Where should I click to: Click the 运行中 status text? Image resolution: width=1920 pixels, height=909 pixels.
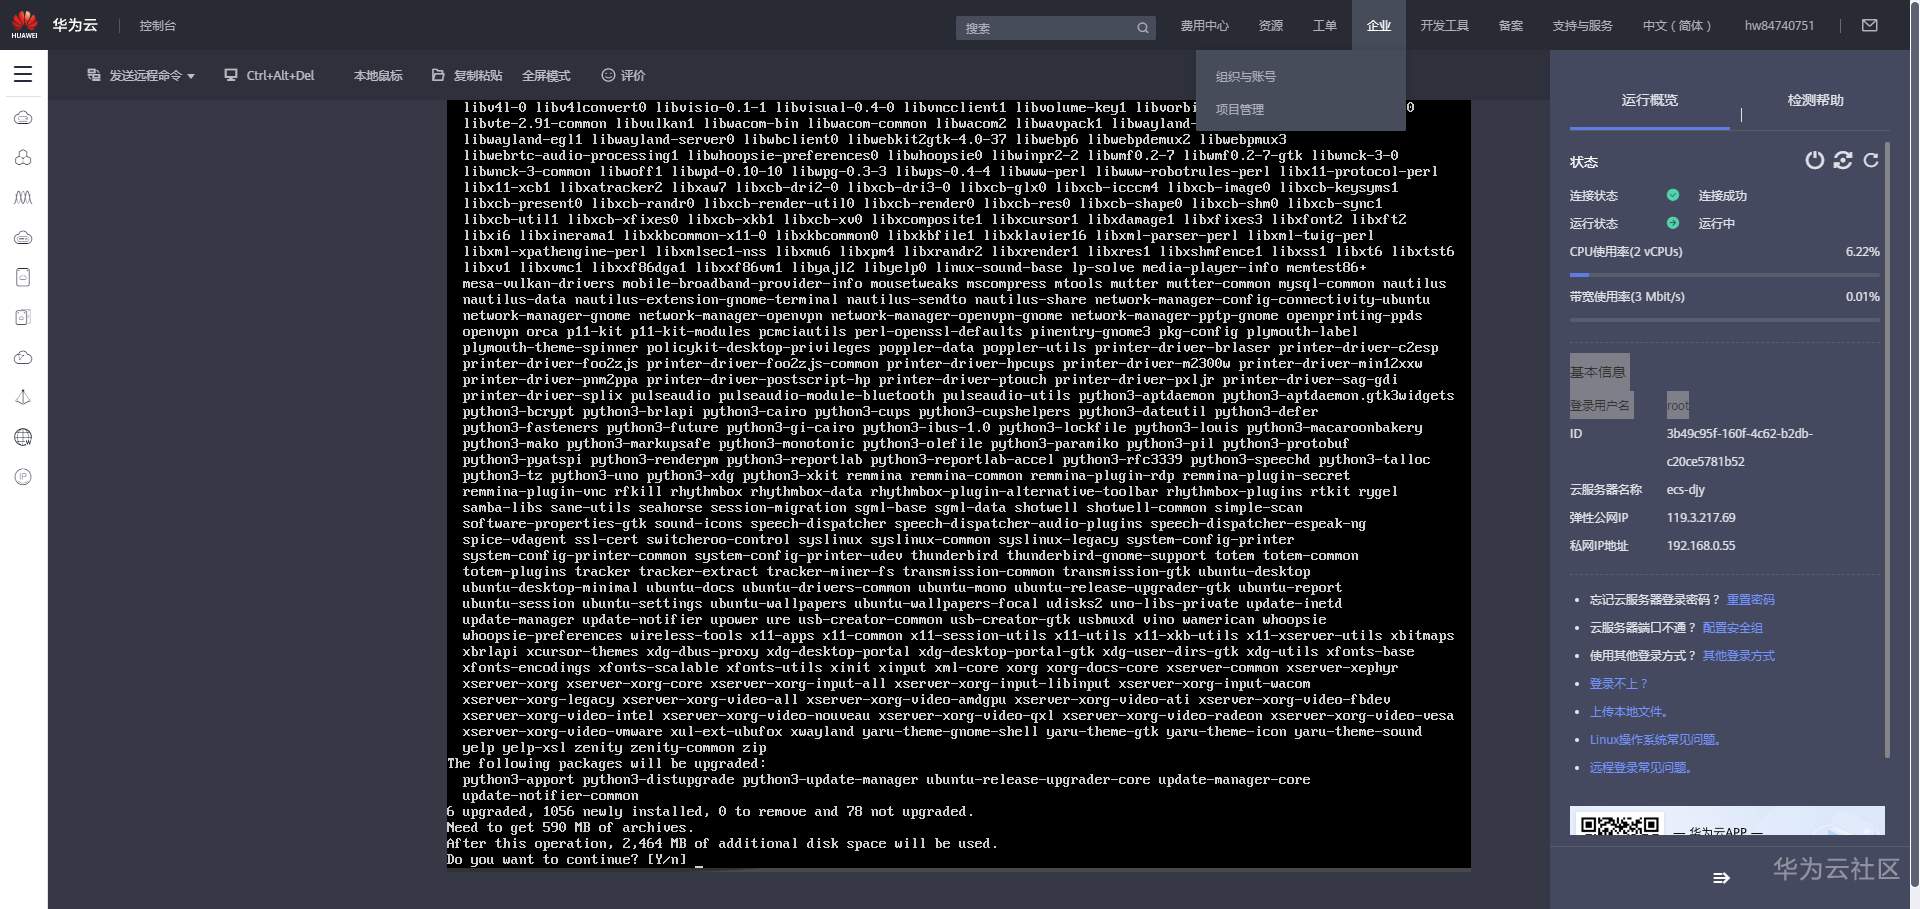(x=1716, y=224)
